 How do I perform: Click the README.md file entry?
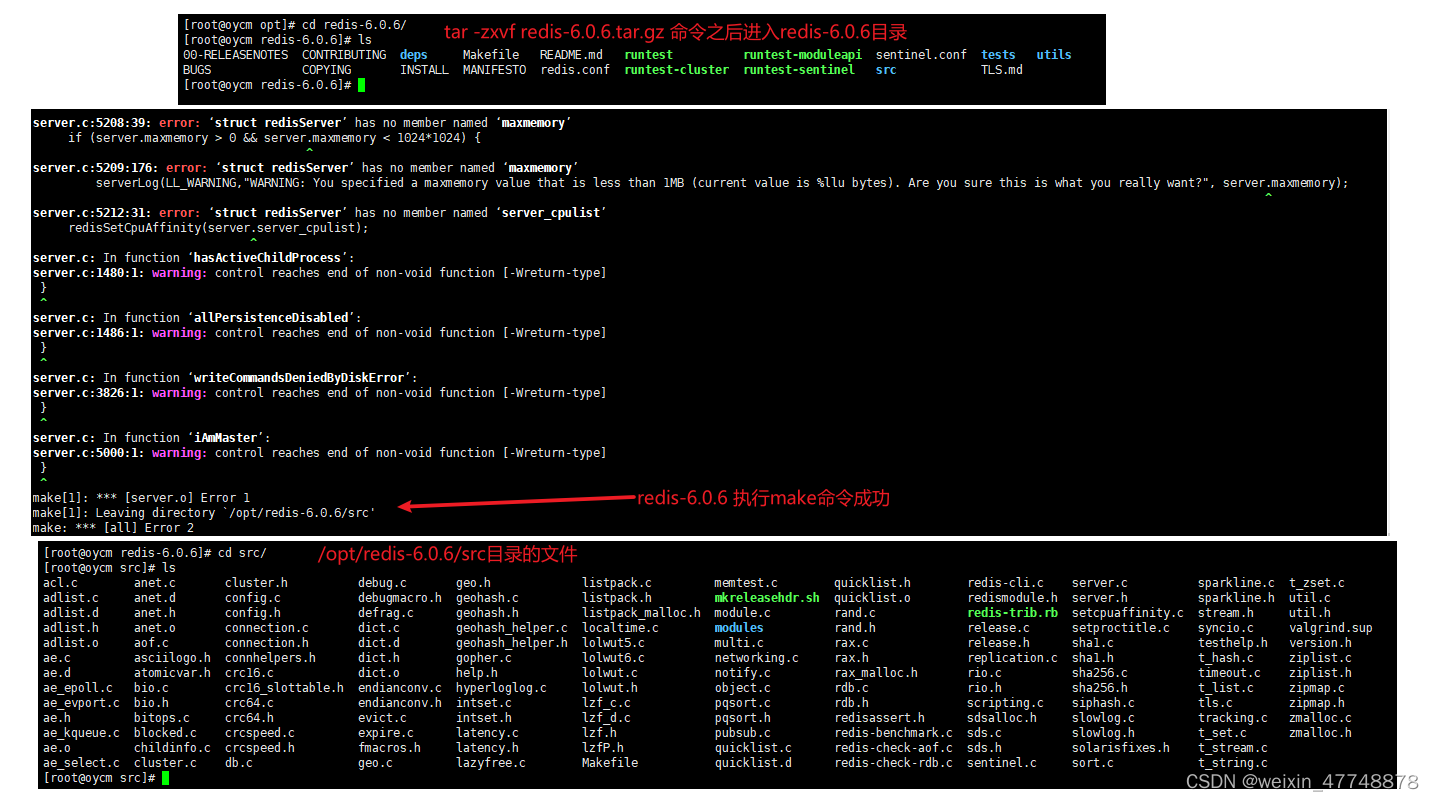(x=571, y=54)
